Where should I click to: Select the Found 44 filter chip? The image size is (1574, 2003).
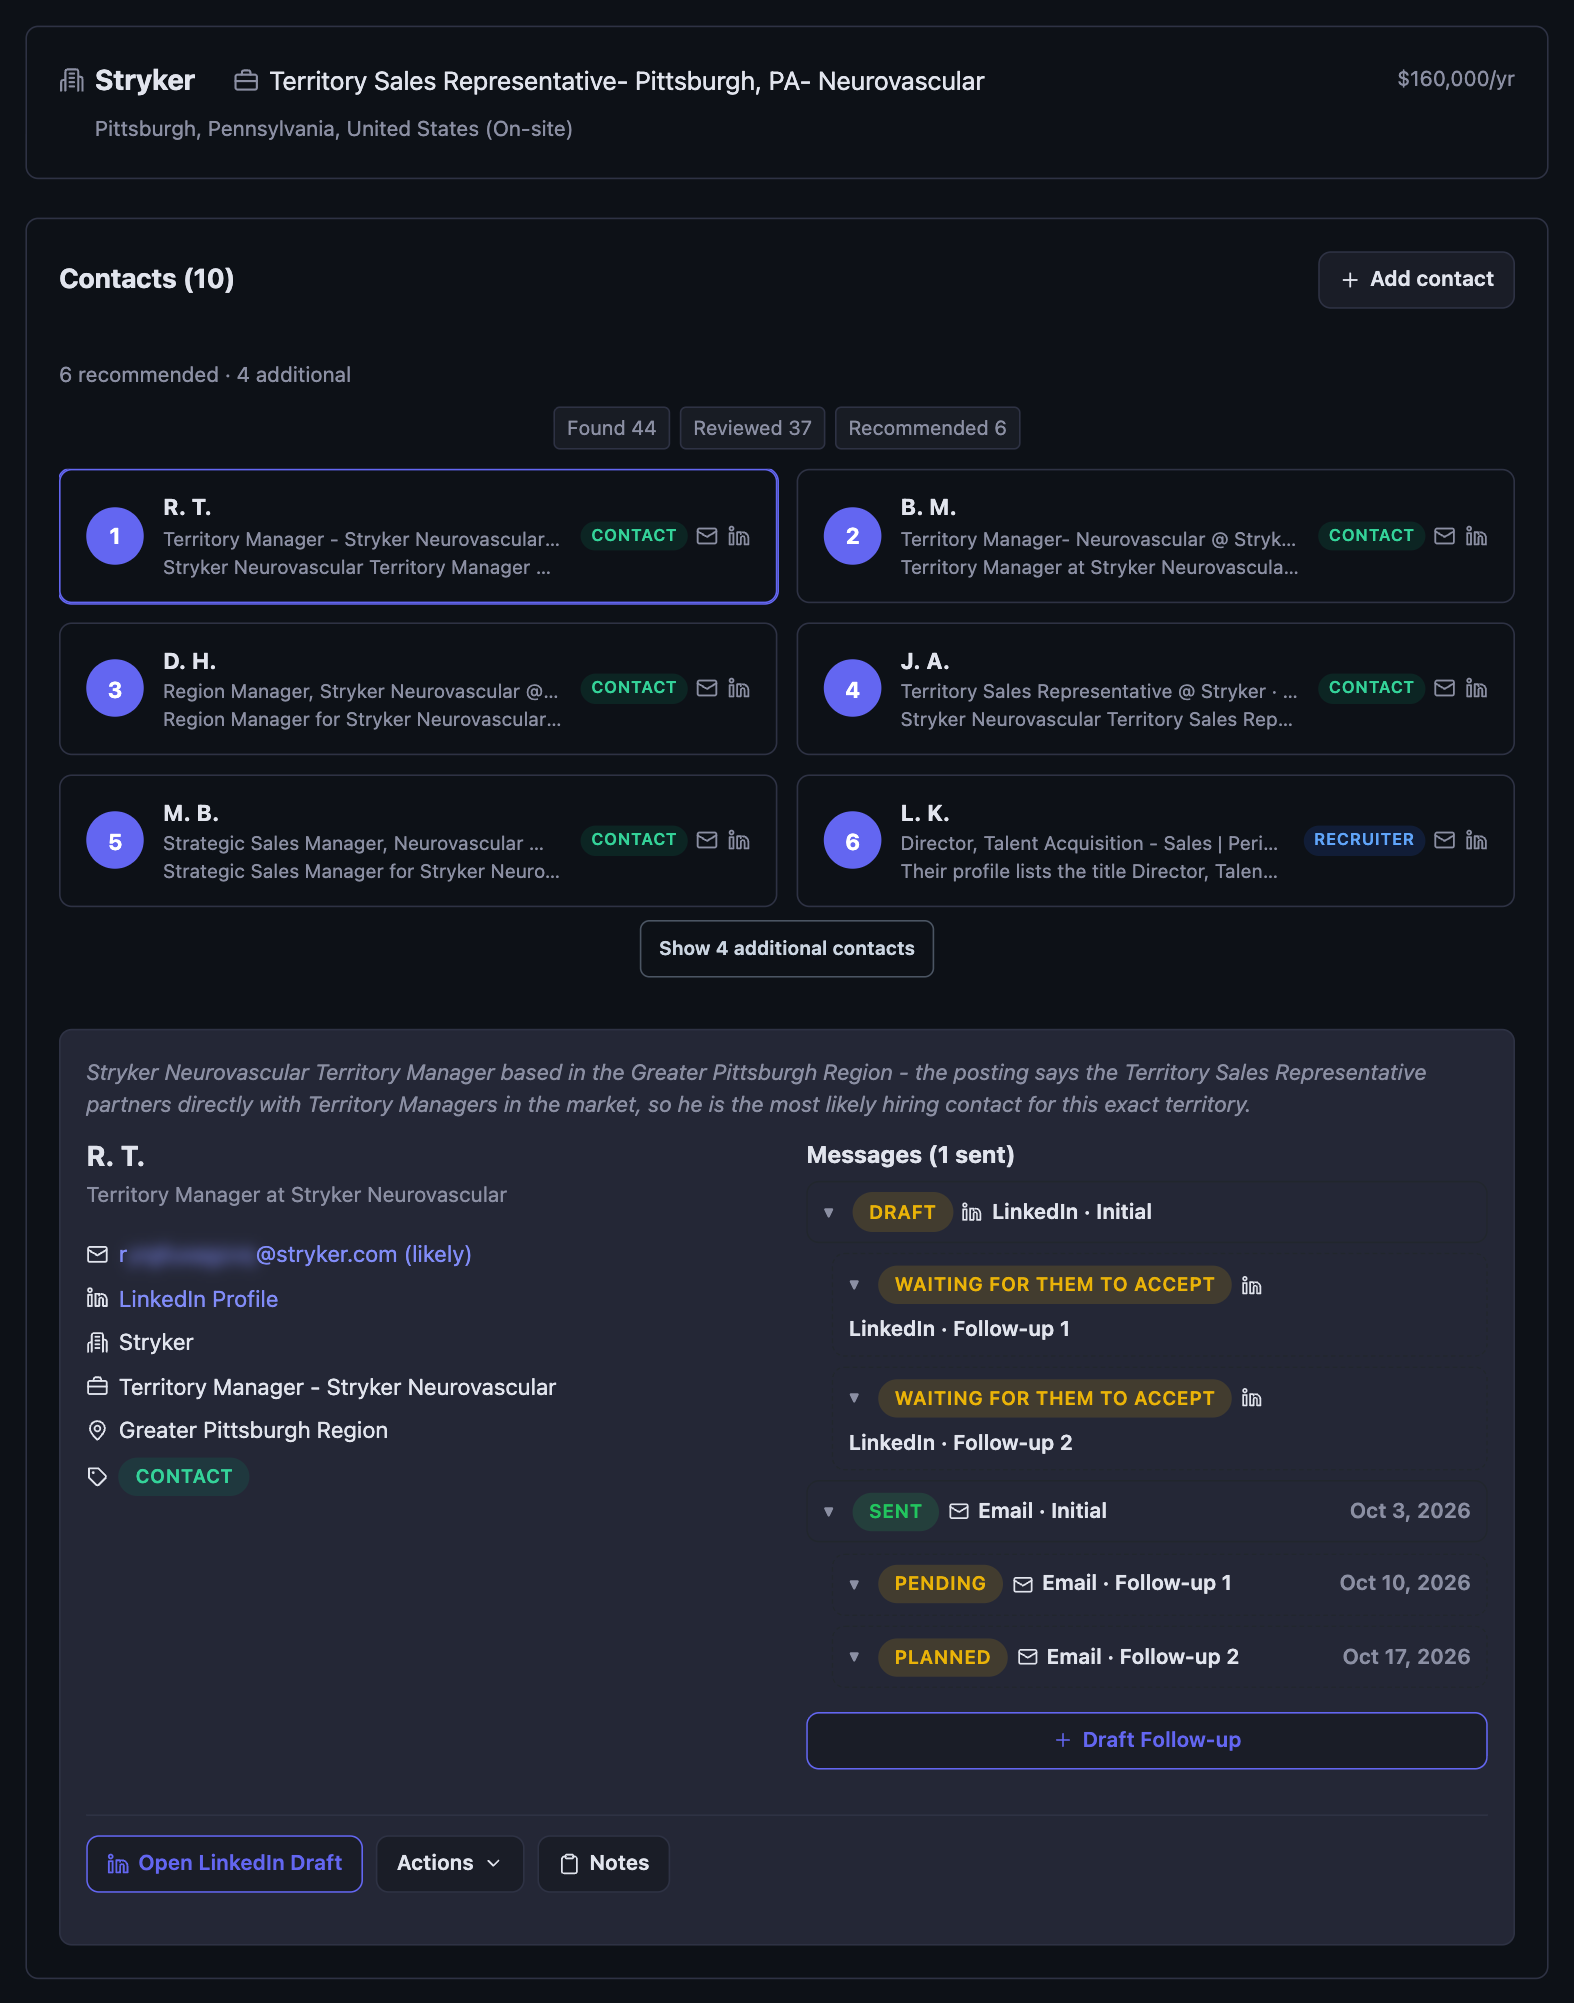point(612,428)
